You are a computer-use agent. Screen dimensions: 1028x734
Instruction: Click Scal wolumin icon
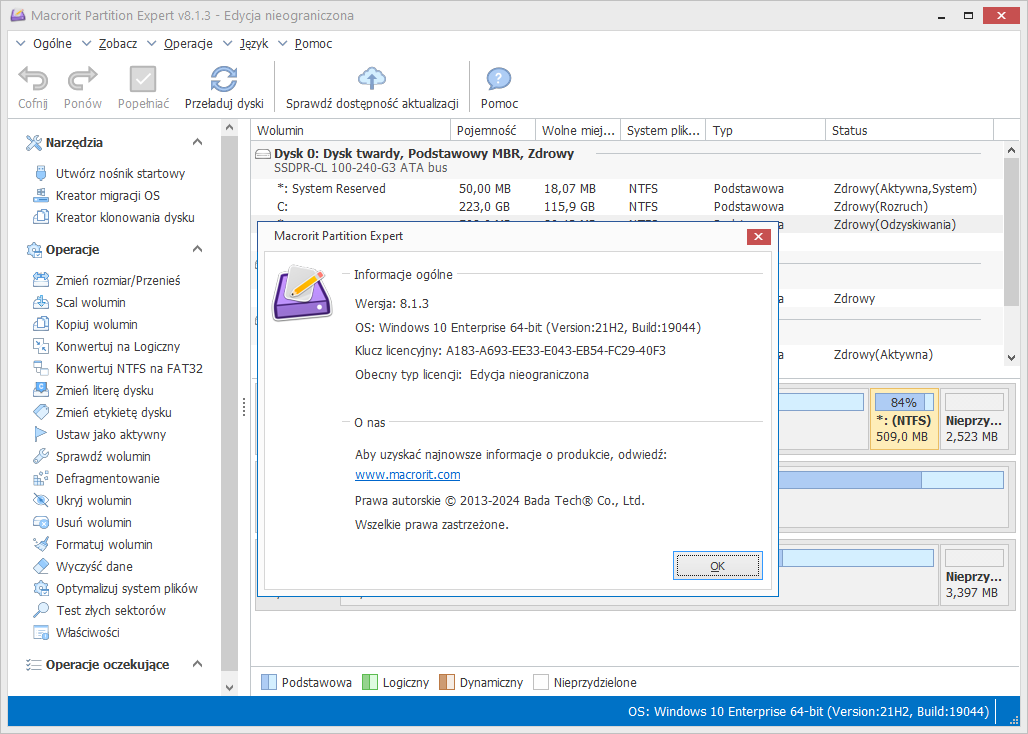tap(41, 302)
